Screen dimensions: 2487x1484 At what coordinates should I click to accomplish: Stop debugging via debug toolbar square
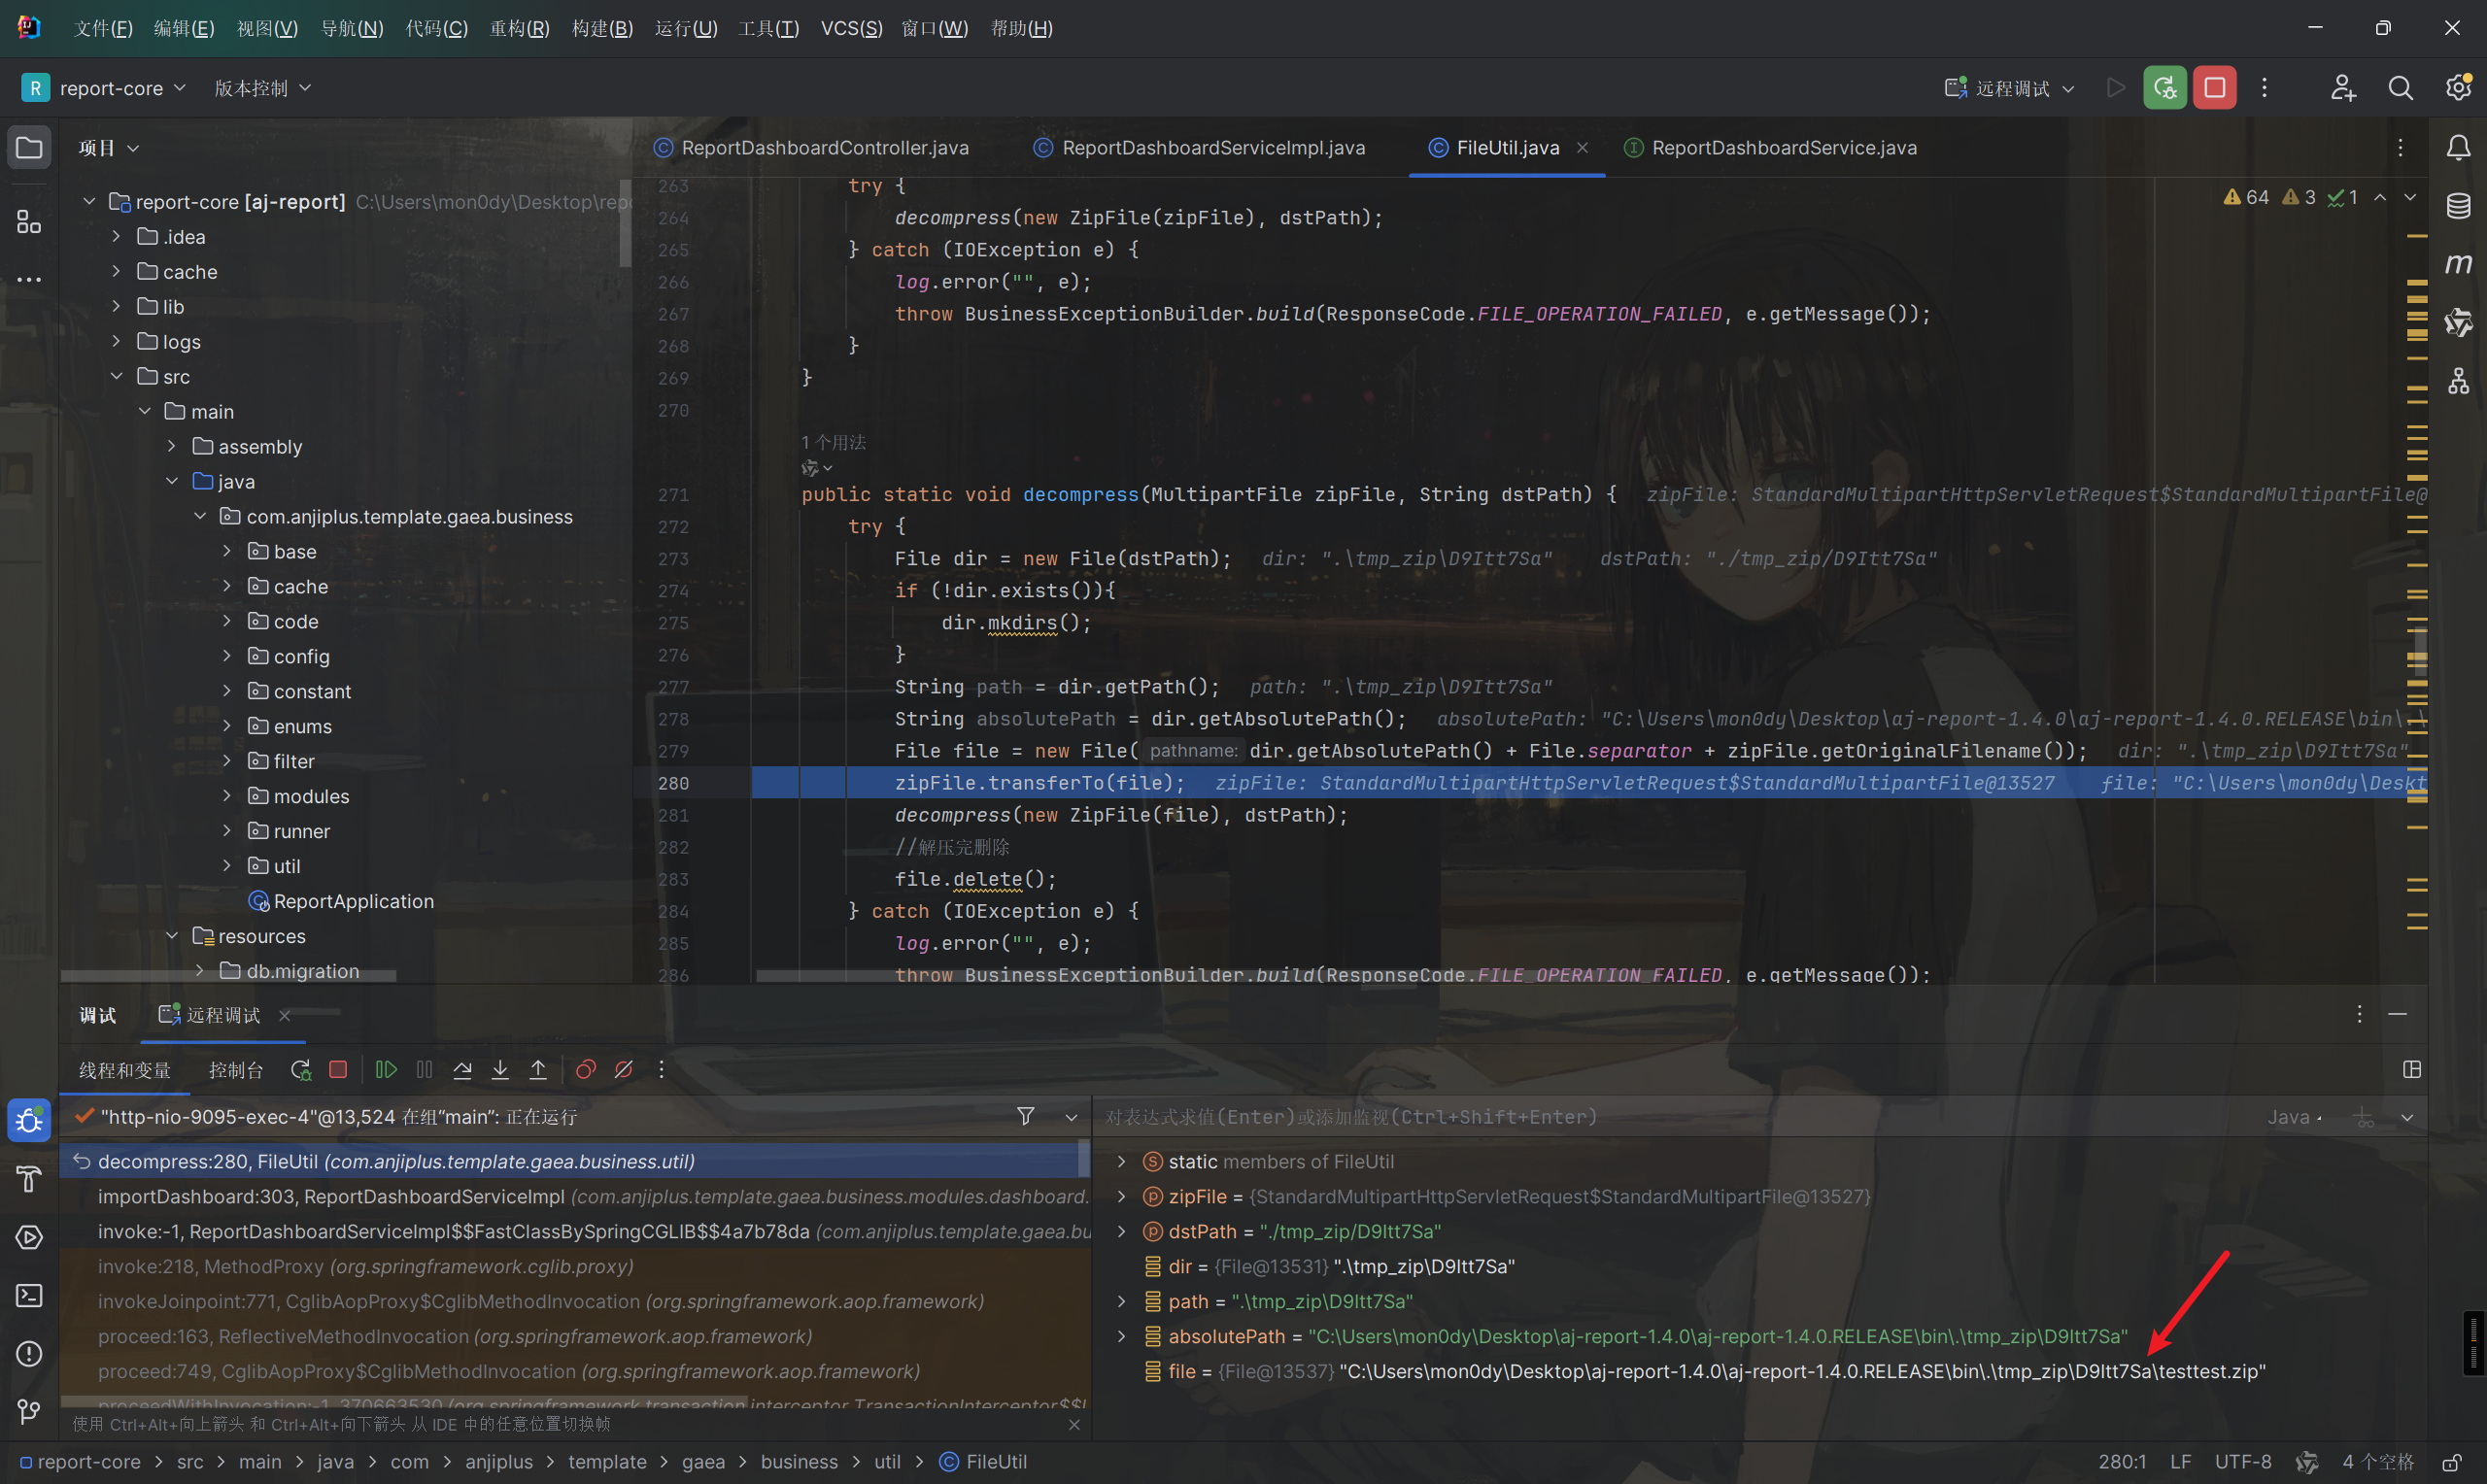(338, 1070)
